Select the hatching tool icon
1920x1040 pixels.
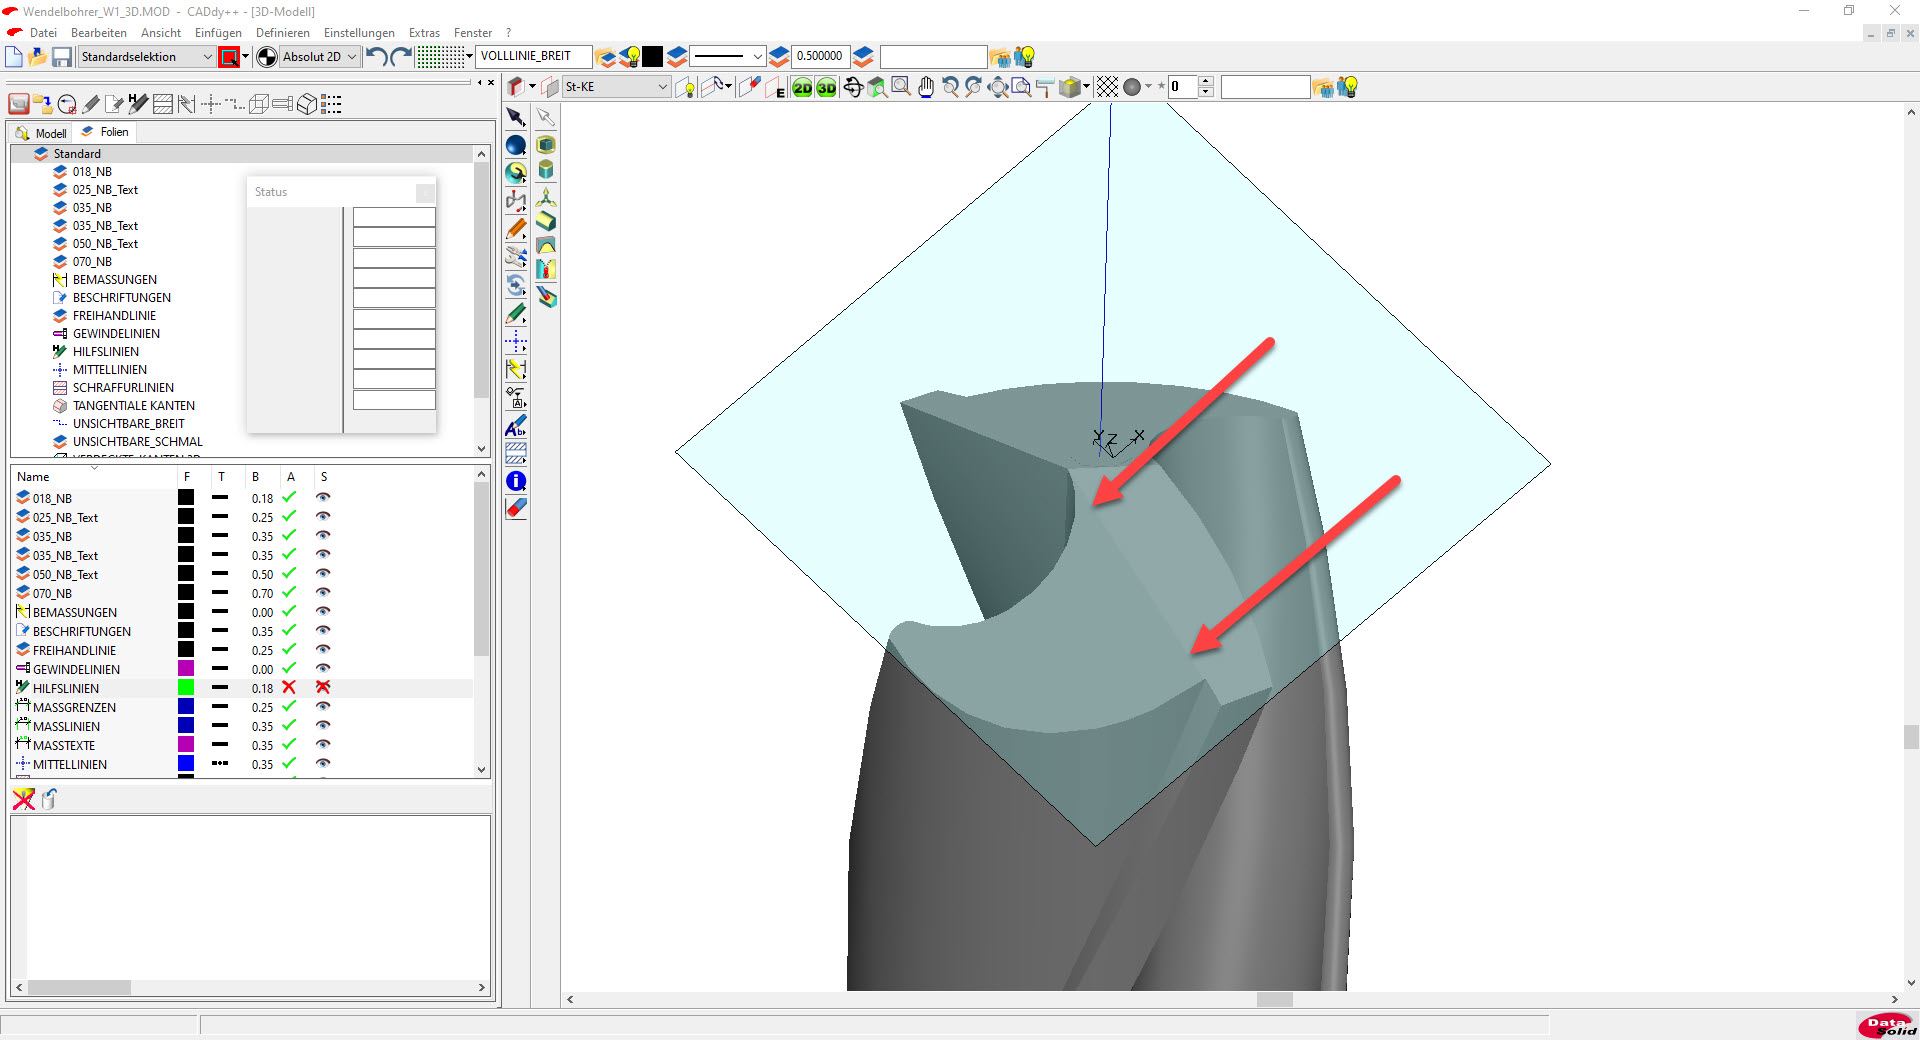[x=516, y=453]
